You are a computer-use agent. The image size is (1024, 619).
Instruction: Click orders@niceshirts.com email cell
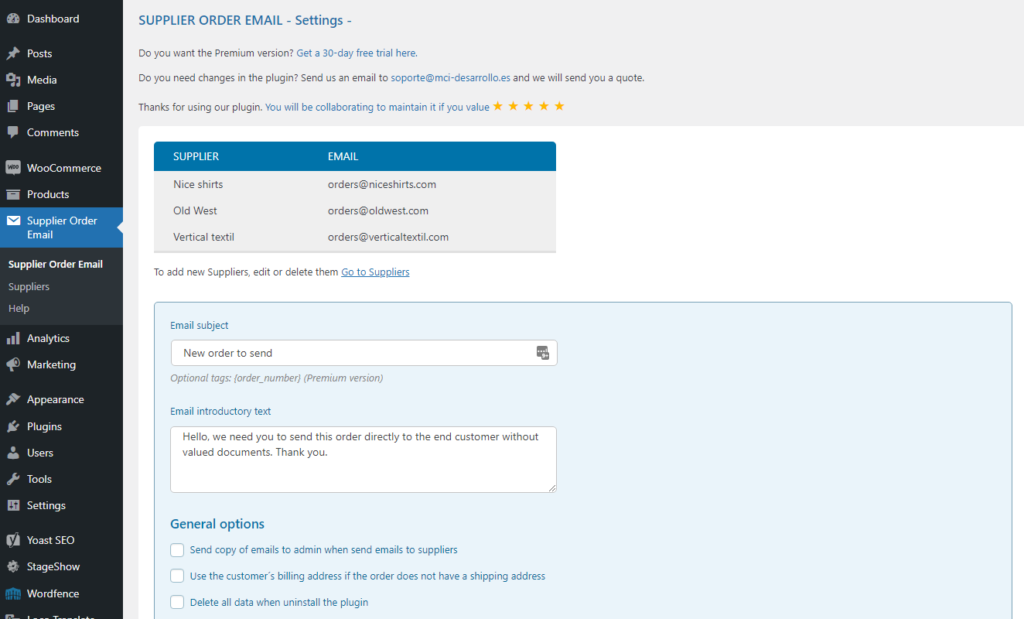tap(381, 184)
